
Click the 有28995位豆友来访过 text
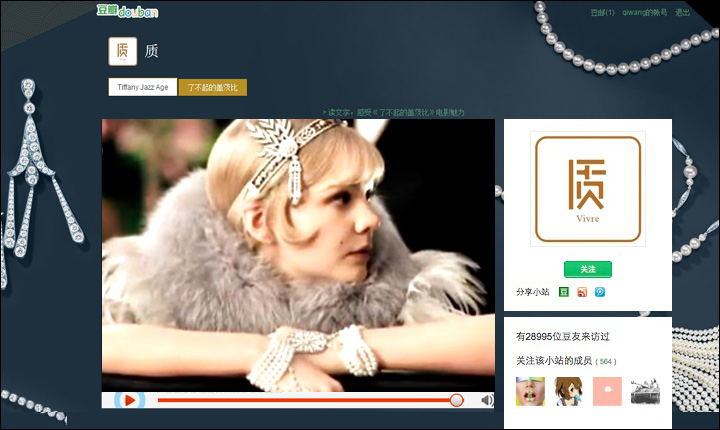coord(562,336)
